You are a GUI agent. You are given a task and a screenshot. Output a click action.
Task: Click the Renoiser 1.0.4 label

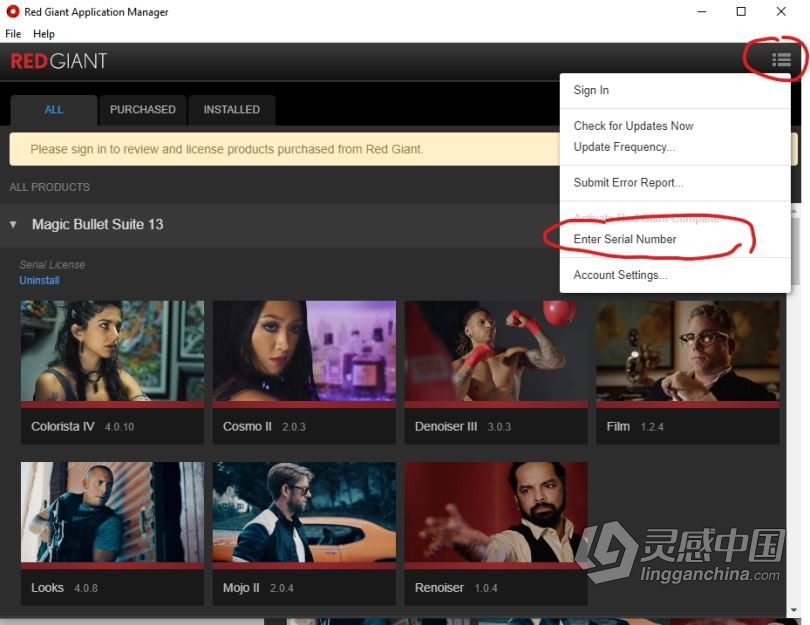pyautogui.click(x=456, y=588)
